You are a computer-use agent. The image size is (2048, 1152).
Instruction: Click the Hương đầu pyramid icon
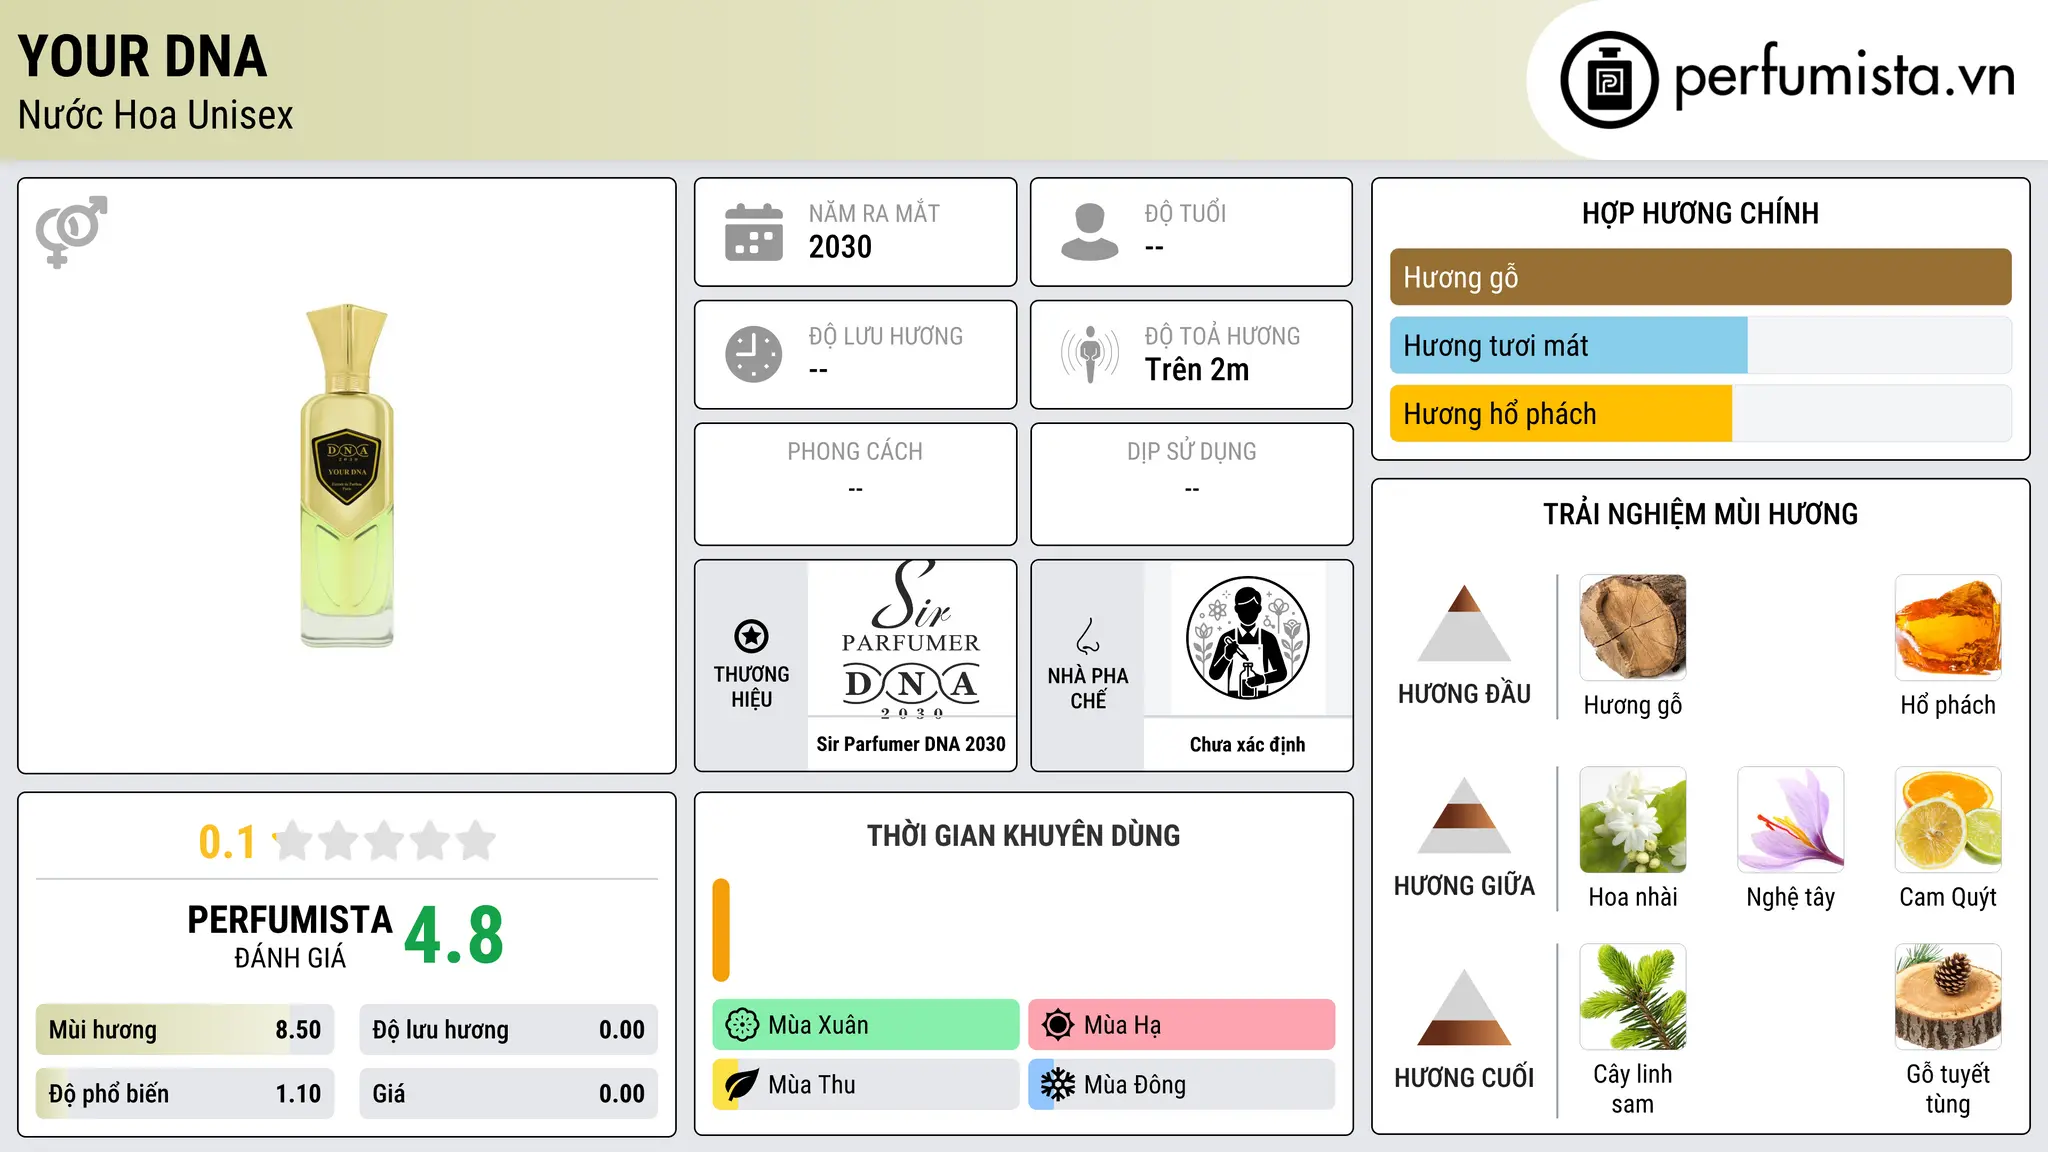[x=1464, y=622]
